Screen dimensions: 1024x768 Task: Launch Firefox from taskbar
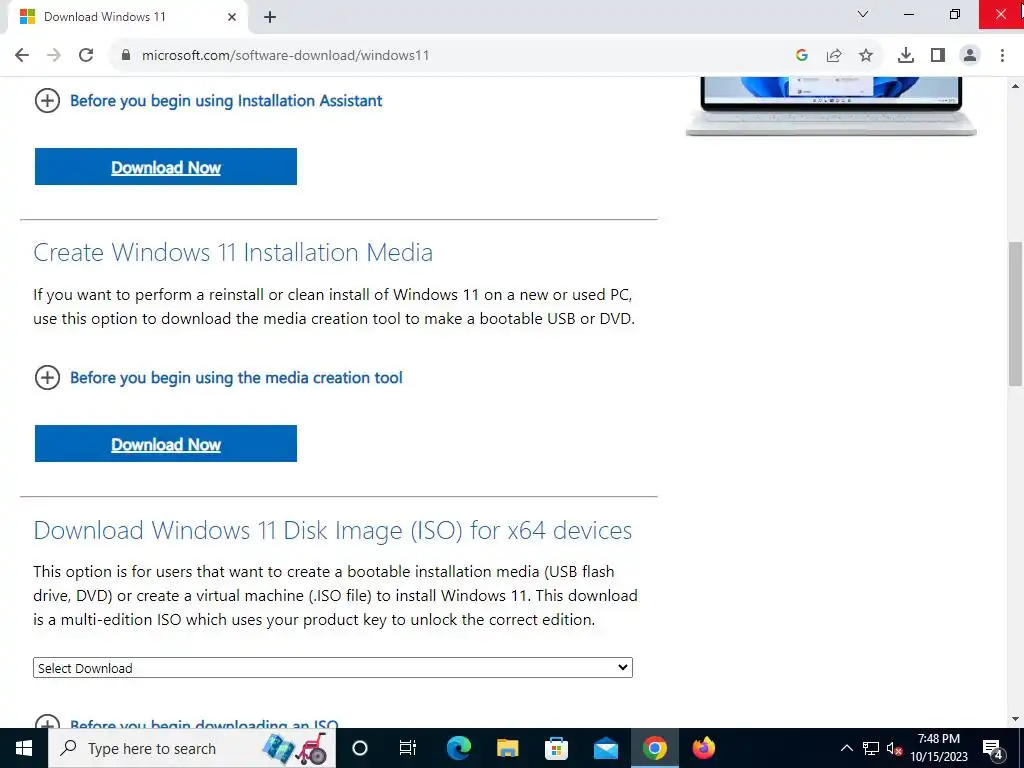coord(703,748)
